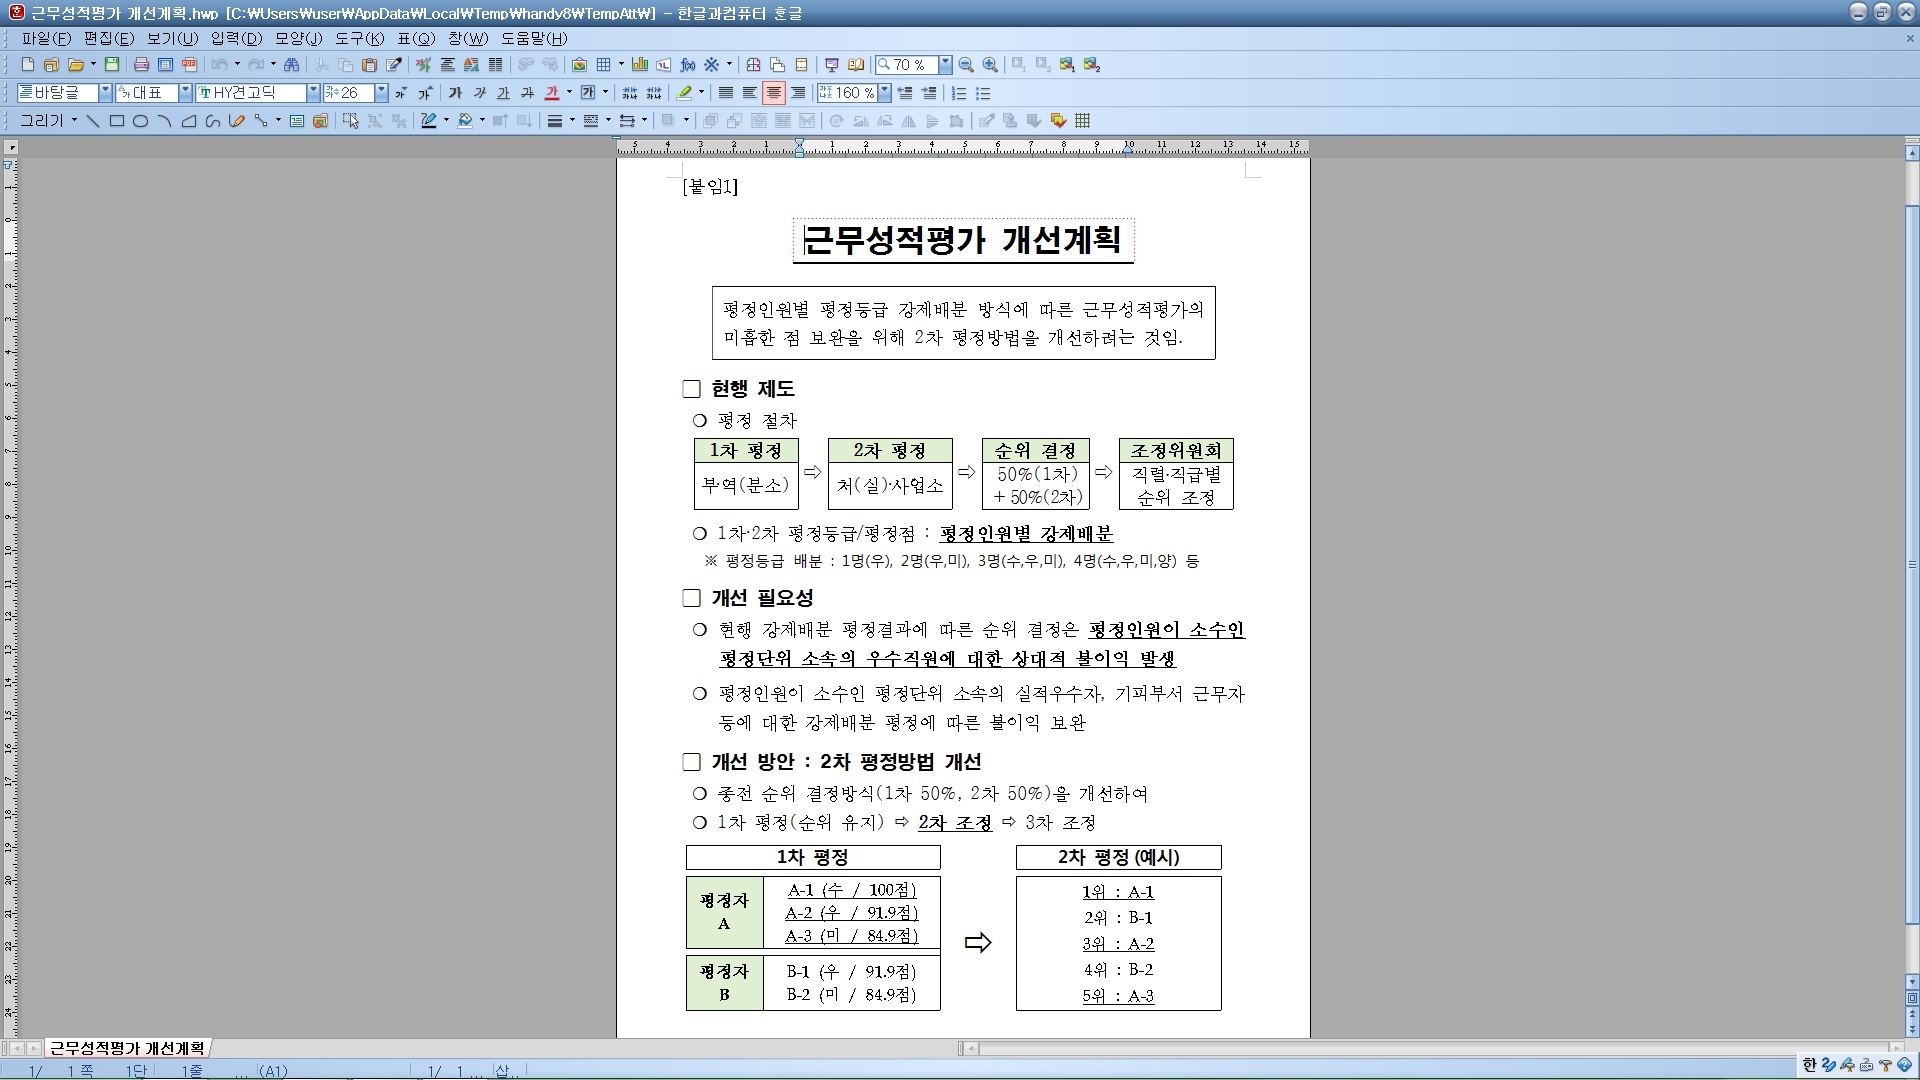Select the ellipse drawing tool
Screen dimensions: 1920x1080
(140, 121)
